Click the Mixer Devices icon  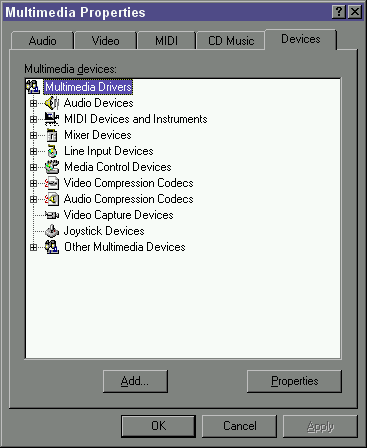coord(52,135)
